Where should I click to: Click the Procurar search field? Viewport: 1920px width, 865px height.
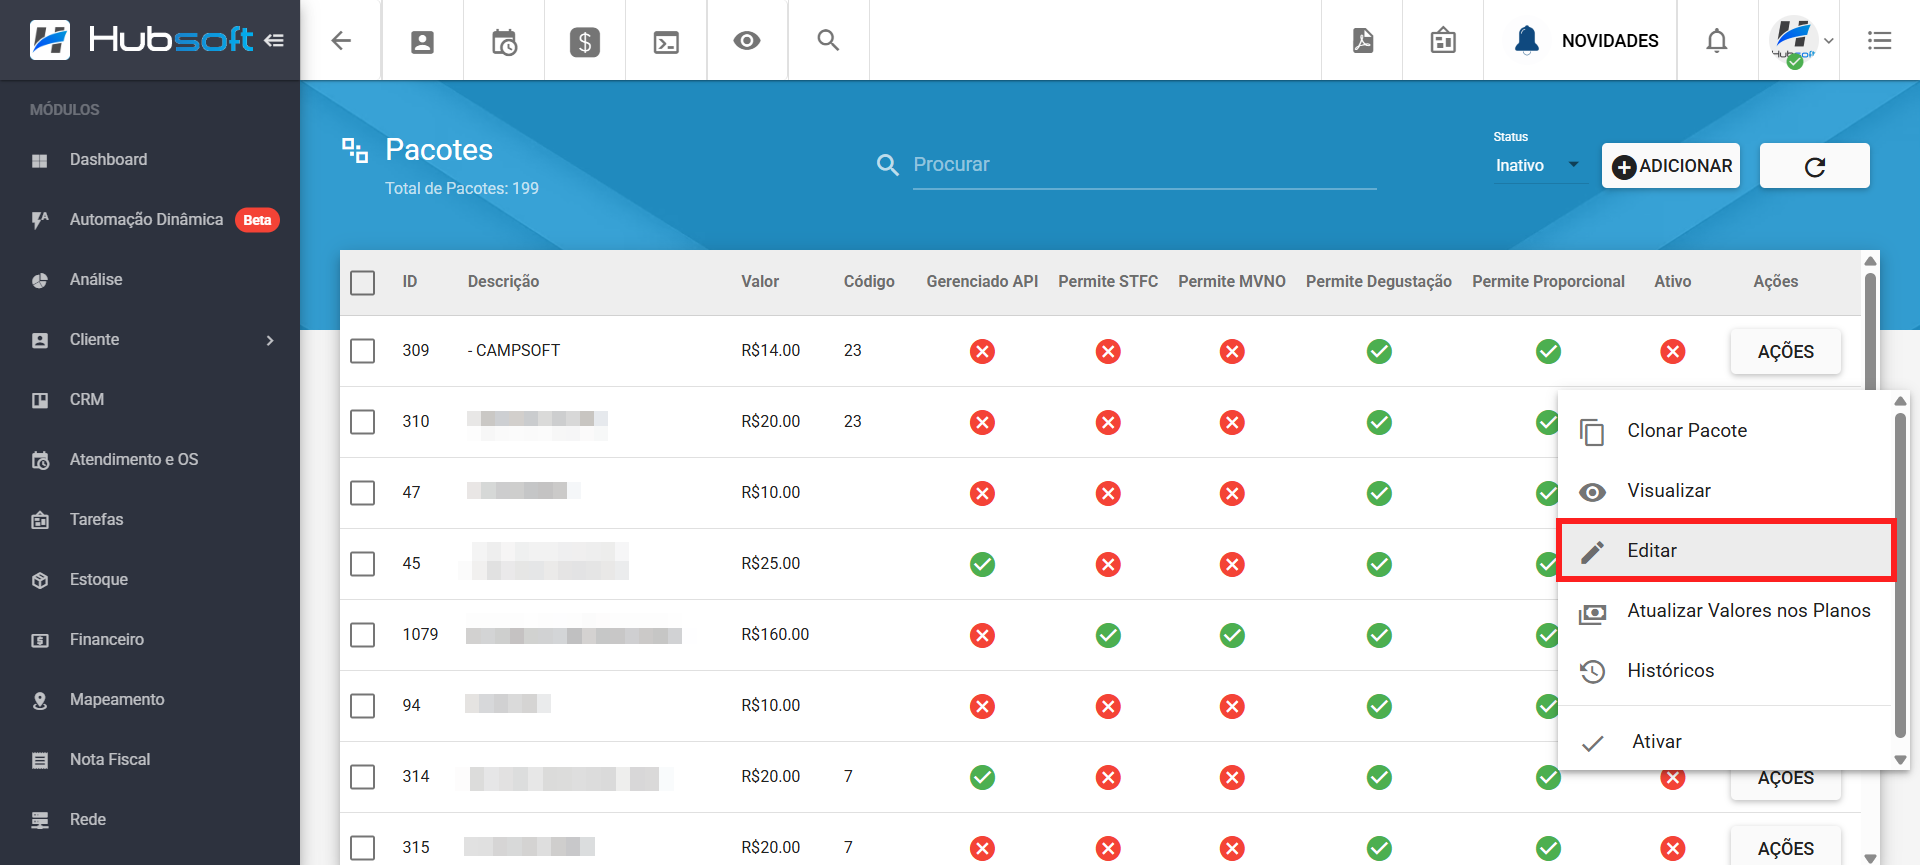(1144, 165)
